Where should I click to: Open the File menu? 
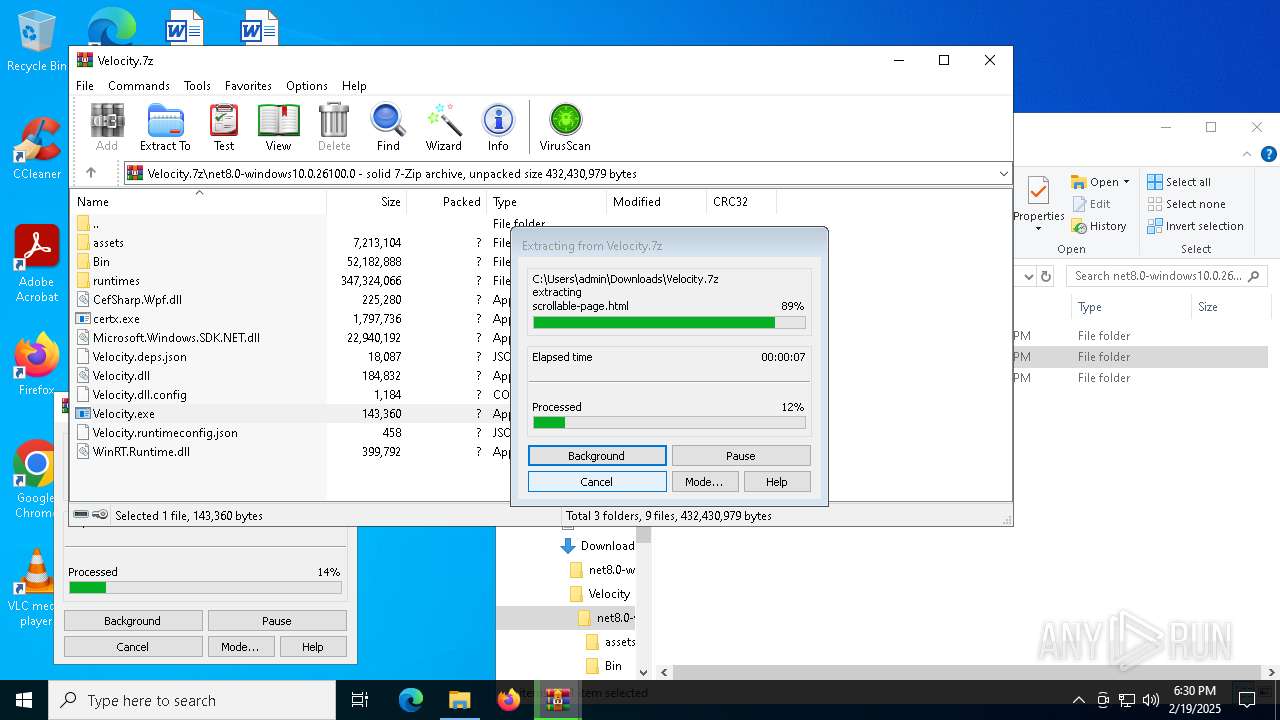[85, 86]
